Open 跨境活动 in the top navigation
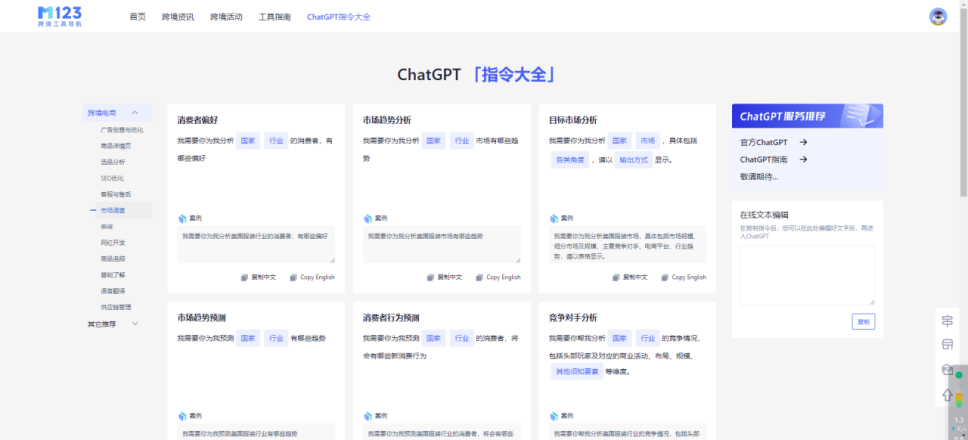 (226, 17)
